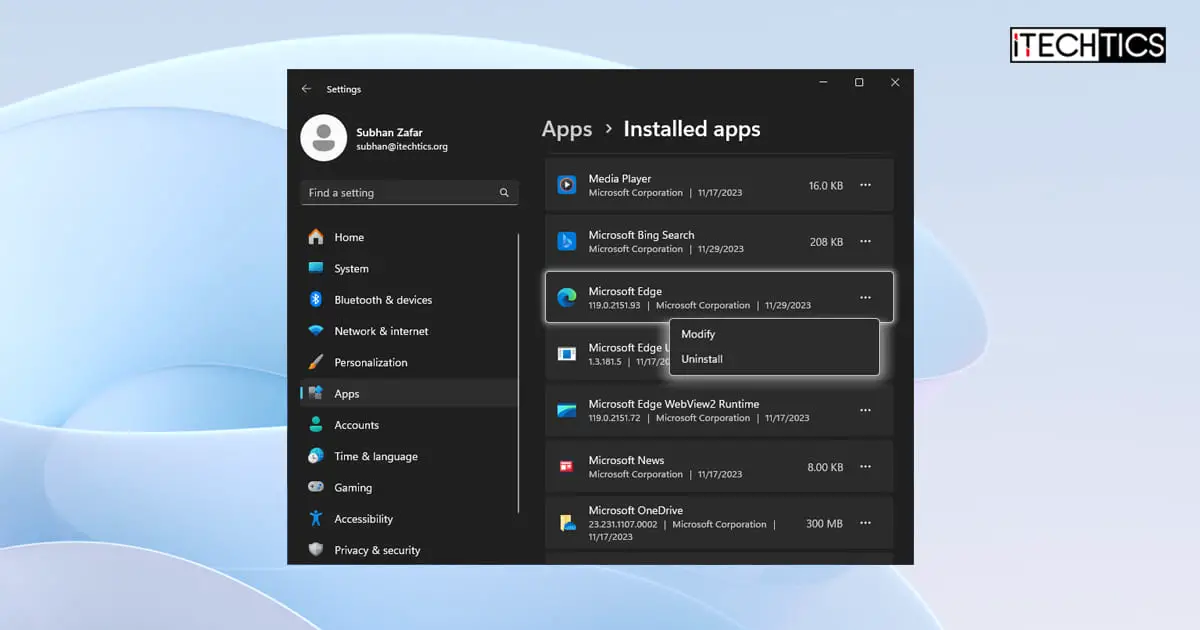Open Personalization settings
The height and width of the screenshot is (630, 1200).
pyautogui.click(x=409, y=362)
